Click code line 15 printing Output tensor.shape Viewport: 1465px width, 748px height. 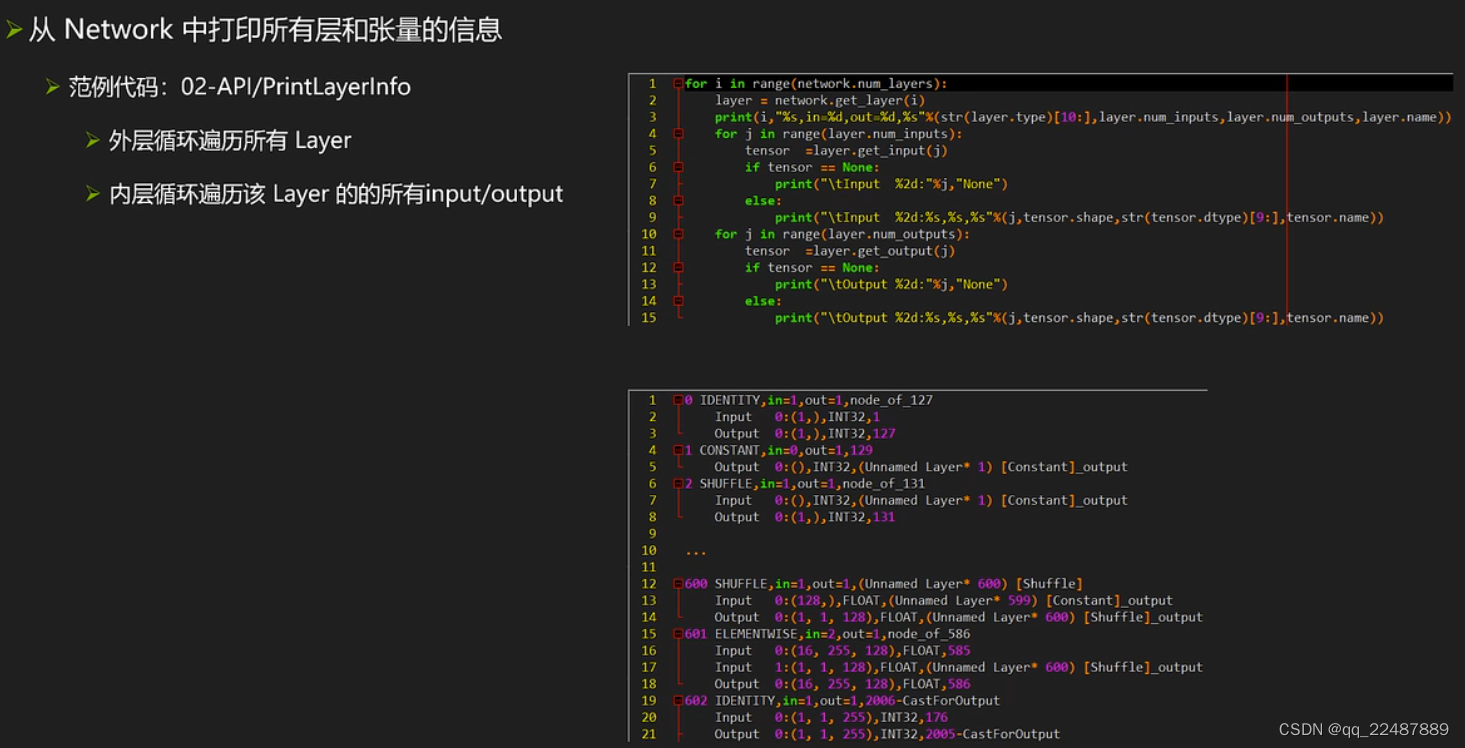click(x=1079, y=318)
